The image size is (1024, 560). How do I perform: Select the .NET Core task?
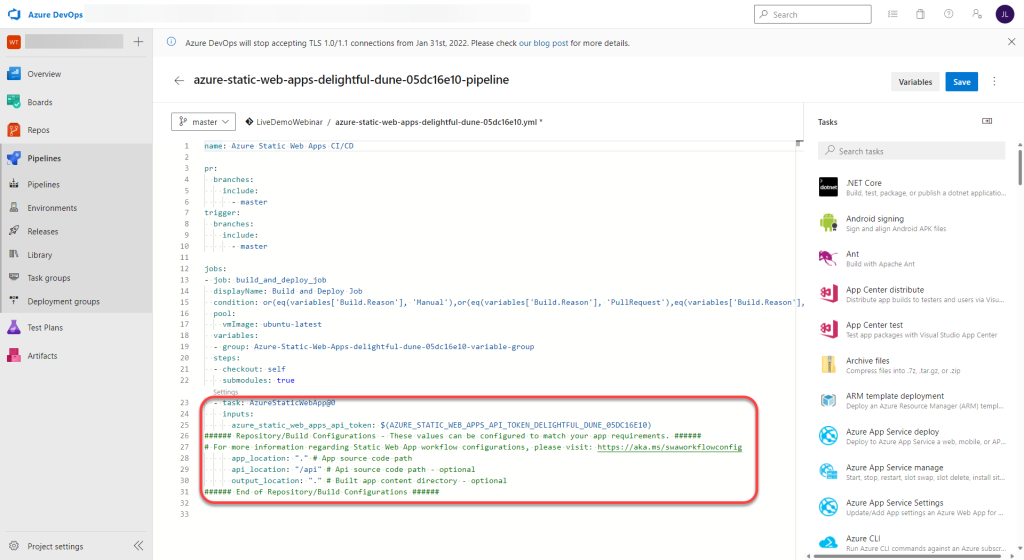(912, 187)
